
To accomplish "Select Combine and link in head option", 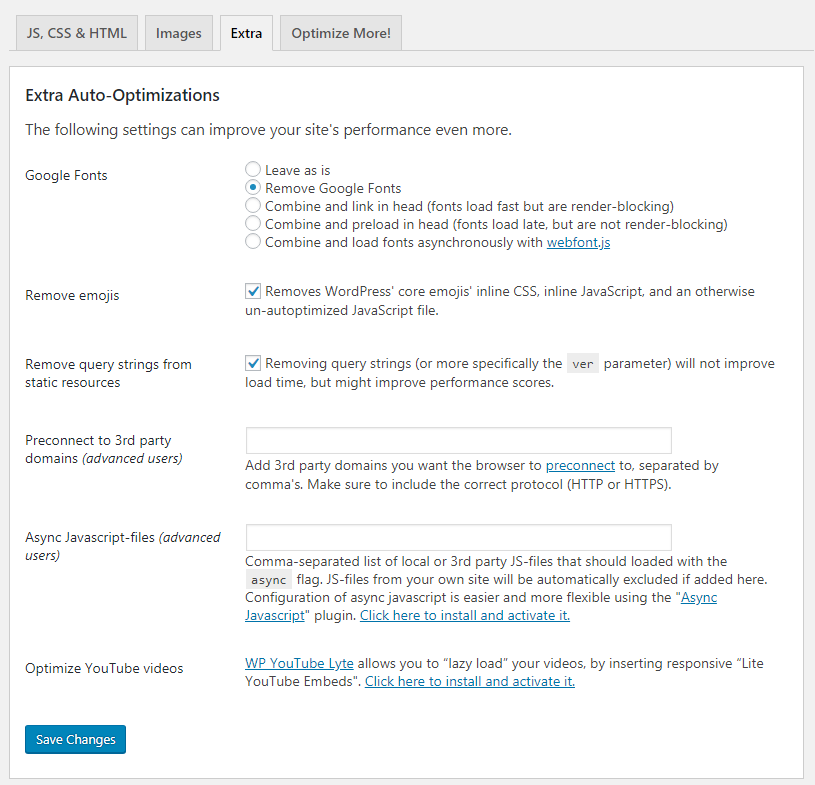I will point(253,206).
